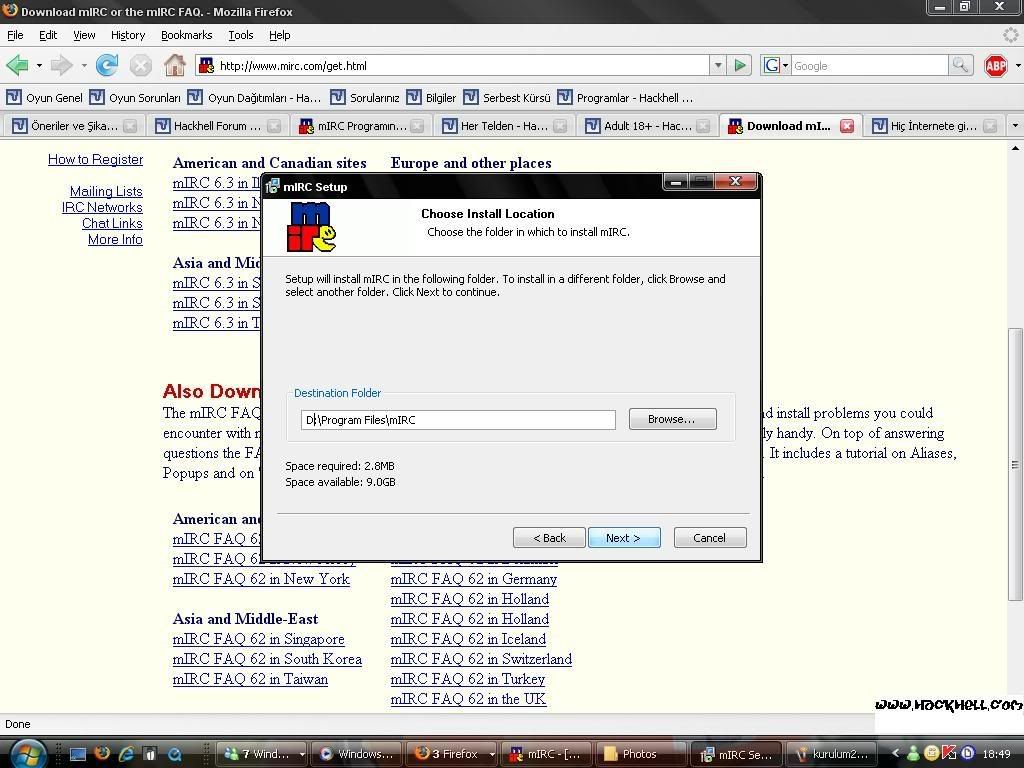The height and width of the screenshot is (768, 1024).
Task: Open the Help menu
Action: pyautogui.click(x=280, y=35)
